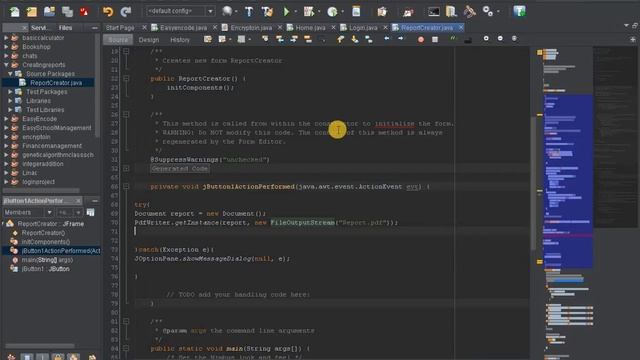The width and height of the screenshot is (640, 360).
Task: Click the Undo arrow icon
Action: (x=108, y=11)
